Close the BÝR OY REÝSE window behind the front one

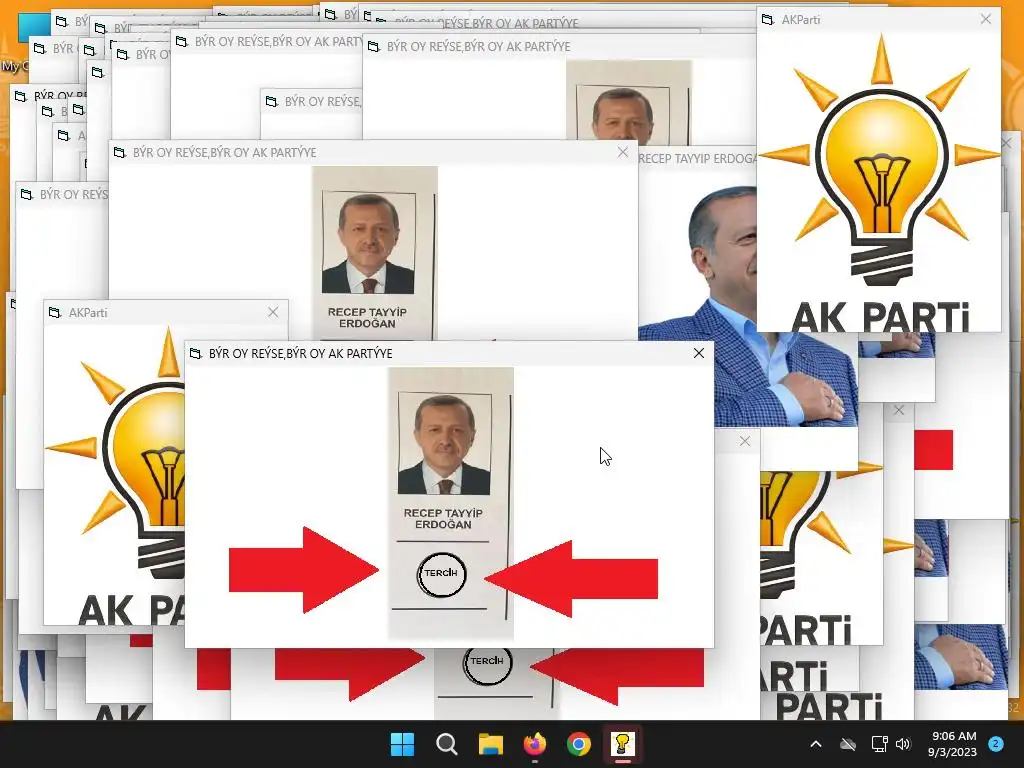[x=622, y=152]
